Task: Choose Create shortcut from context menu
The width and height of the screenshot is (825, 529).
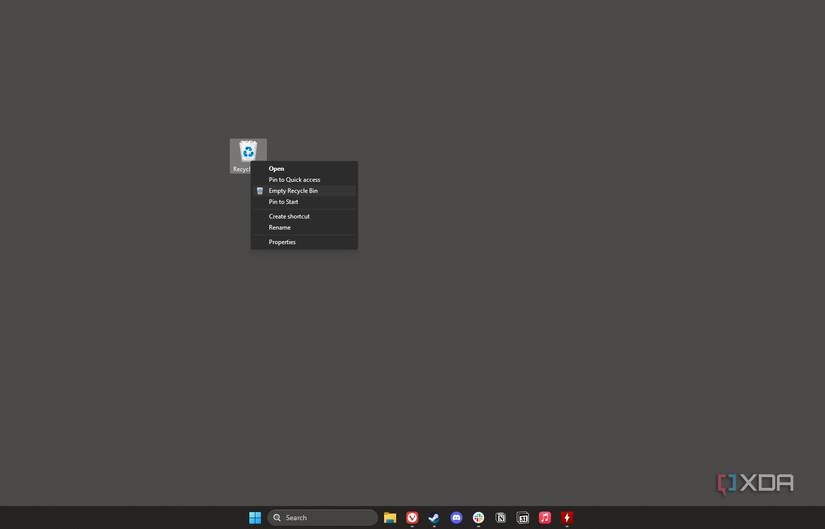Action: pyautogui.click(x=304, y=216)
